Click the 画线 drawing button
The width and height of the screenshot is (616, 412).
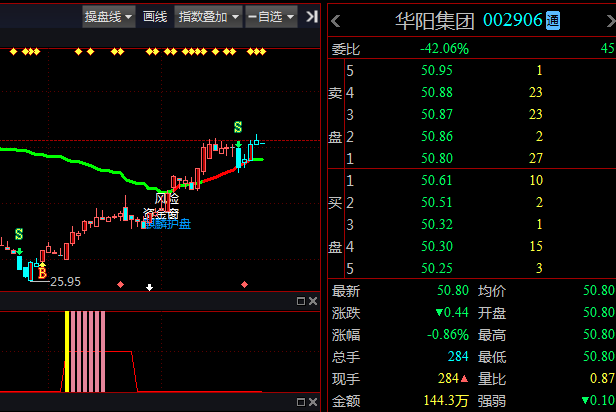tap(155, 16)
